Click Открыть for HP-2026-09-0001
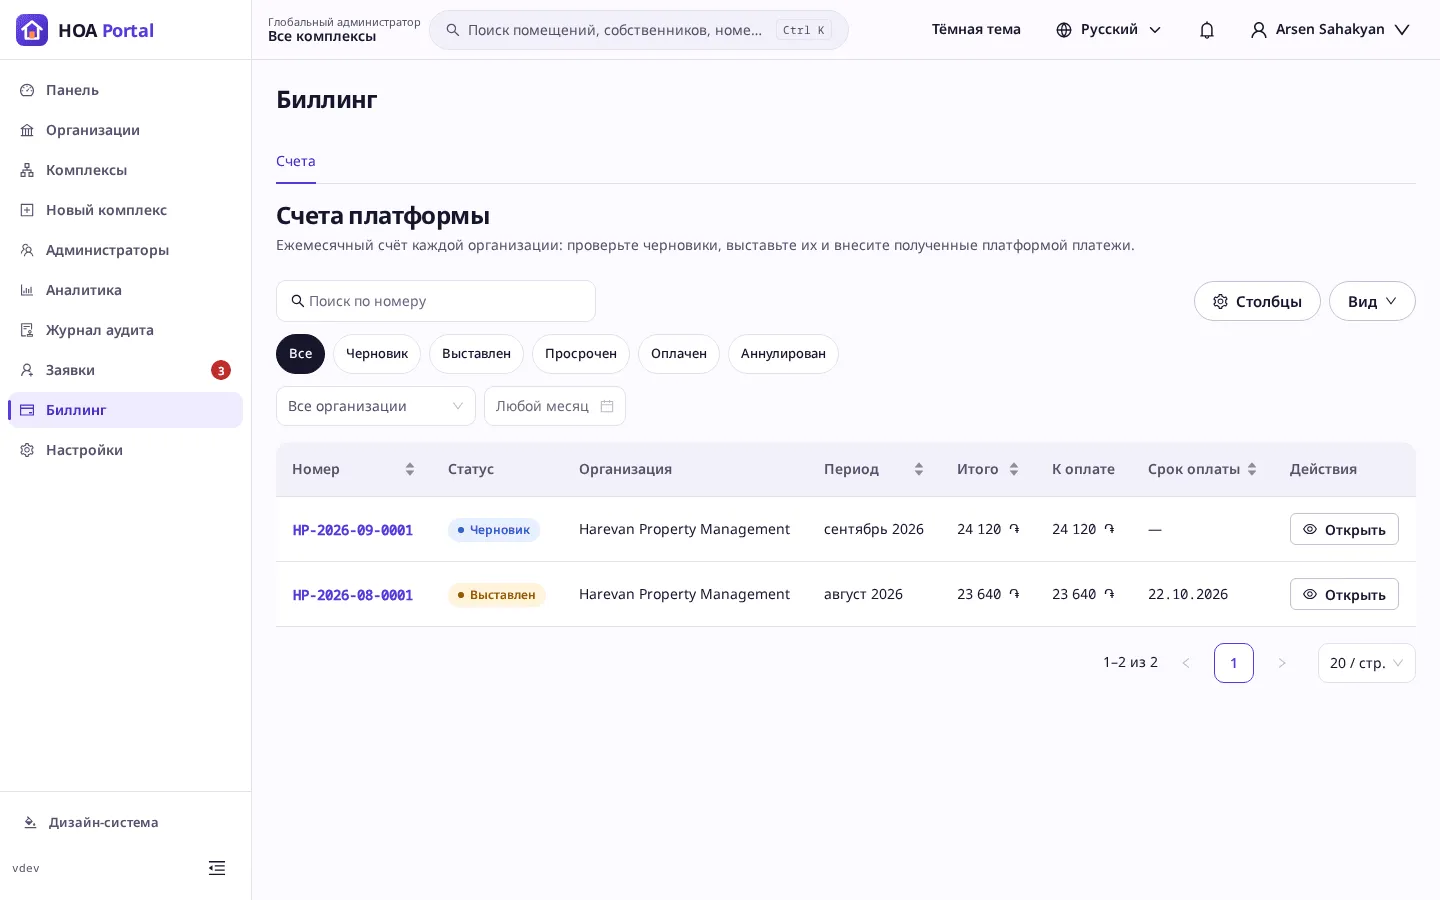The height and width of the screenshot is (900, 1440). [x=1344, y=529]
